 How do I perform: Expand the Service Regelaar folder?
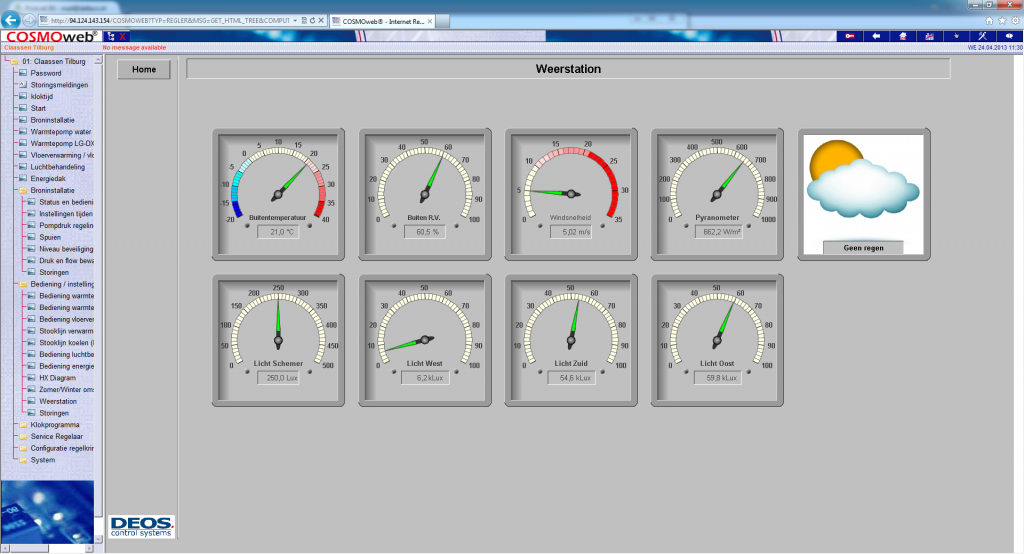(56, 437)
